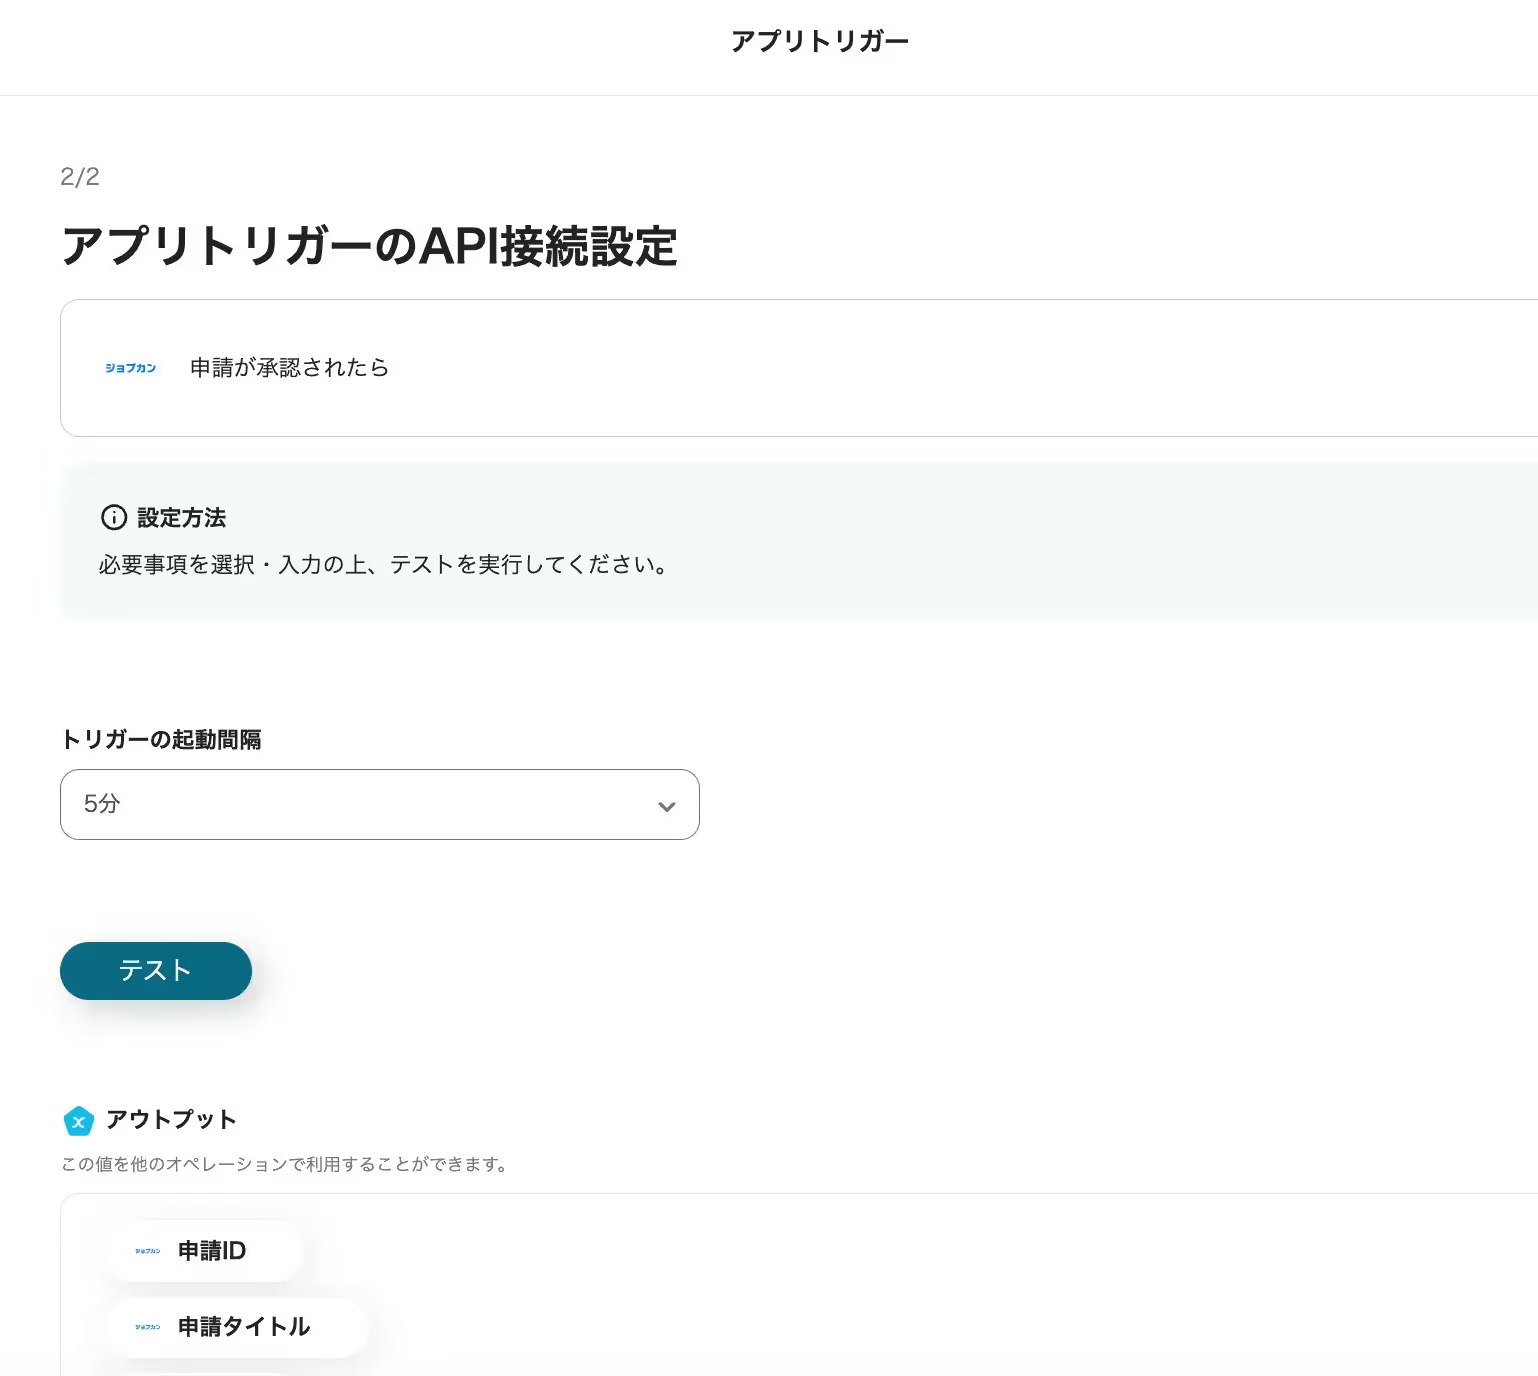Click the 必要事項を選択 instruction text
Screen dimensions: 1538x1376
pyautogui.click(x=383, y=565)
